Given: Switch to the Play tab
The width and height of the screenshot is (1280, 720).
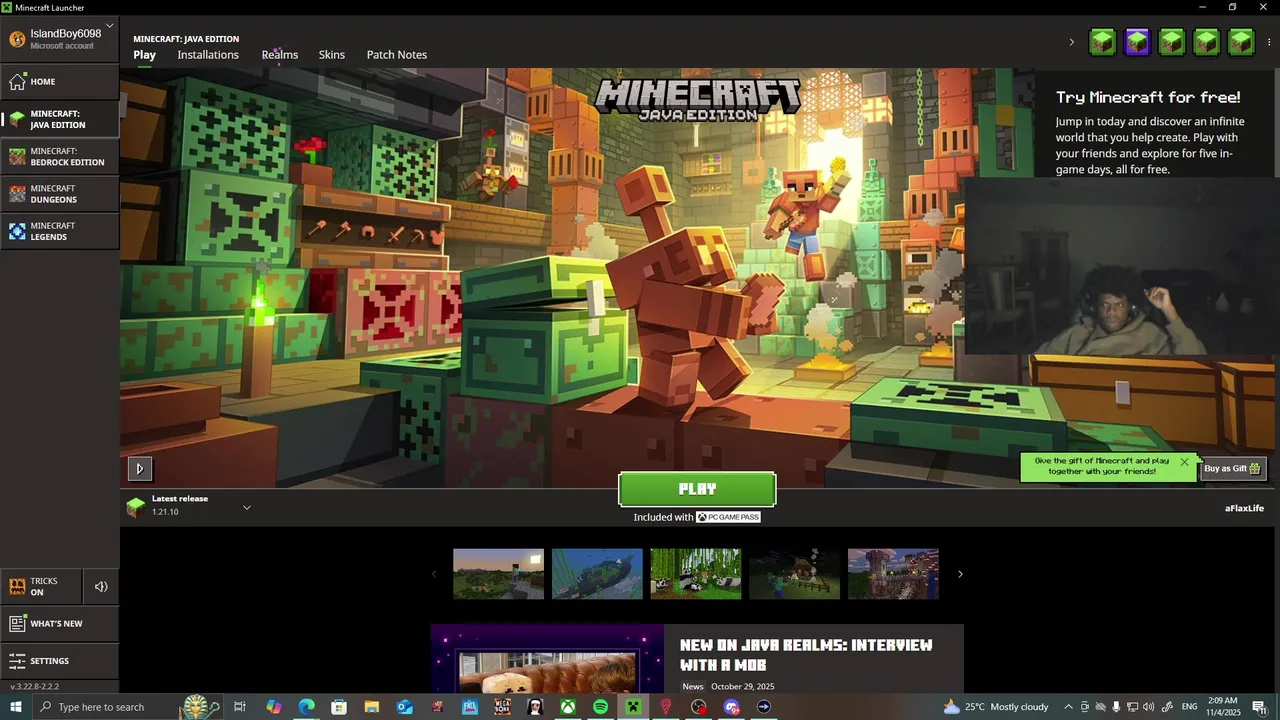Looking at the screenshot, I should (144, 55).
